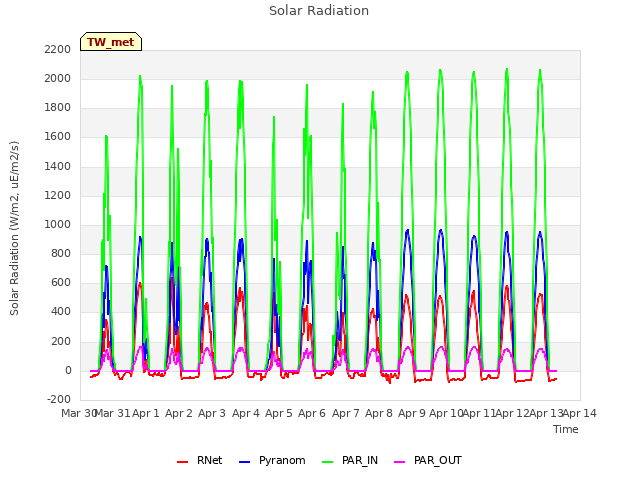Click the 1200 y-axis tick label
The width and height of the screenshot is (640, 480).
pyautogui.click(x=58, y=195)
